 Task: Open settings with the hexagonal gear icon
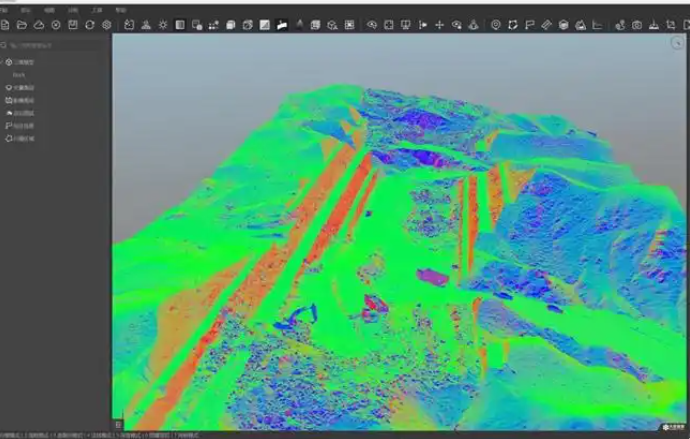[106, 25]
